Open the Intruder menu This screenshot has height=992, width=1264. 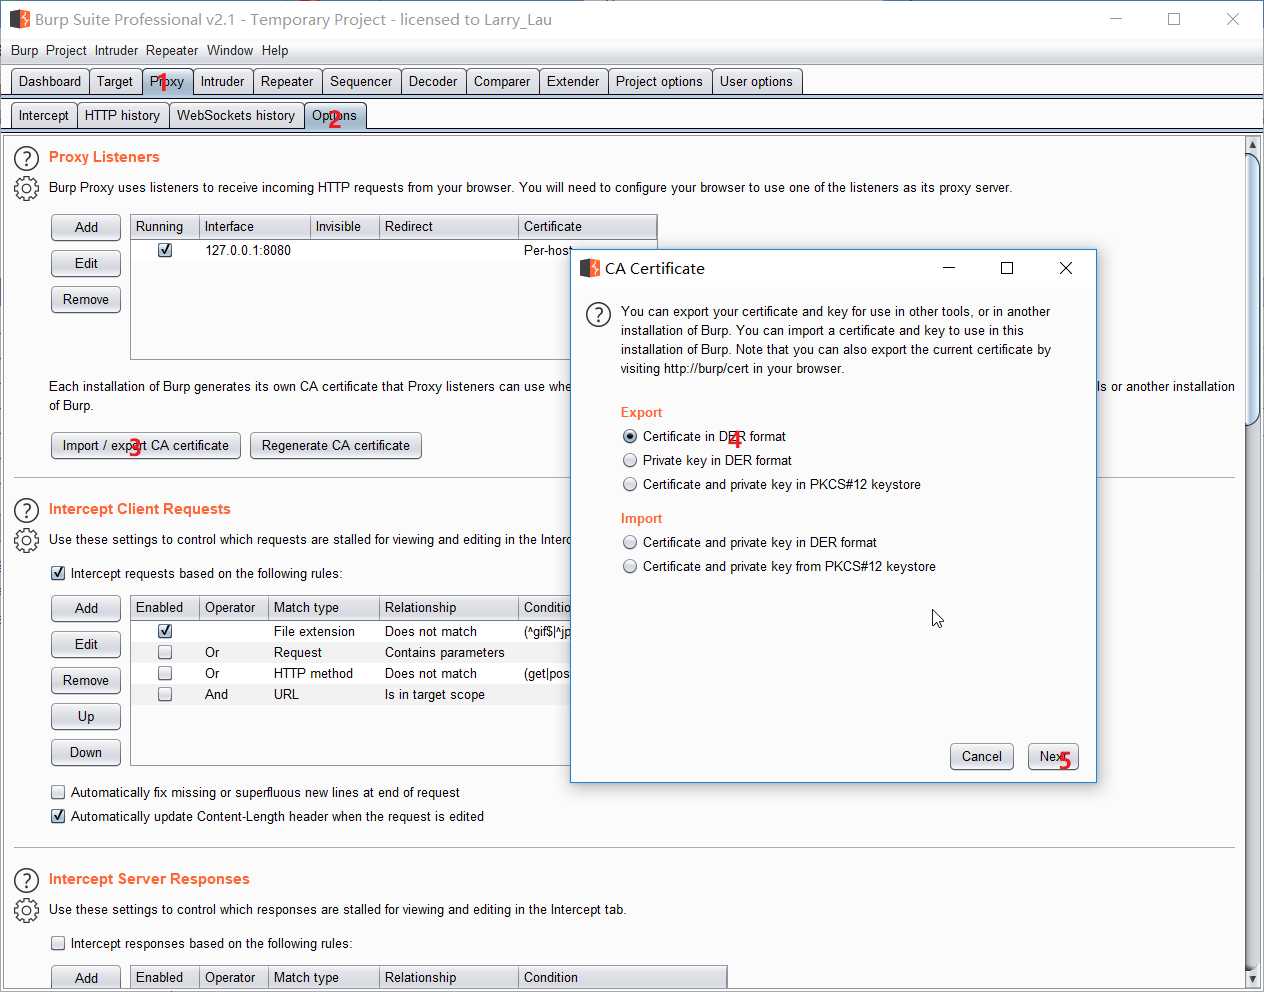tap(117, 50)
